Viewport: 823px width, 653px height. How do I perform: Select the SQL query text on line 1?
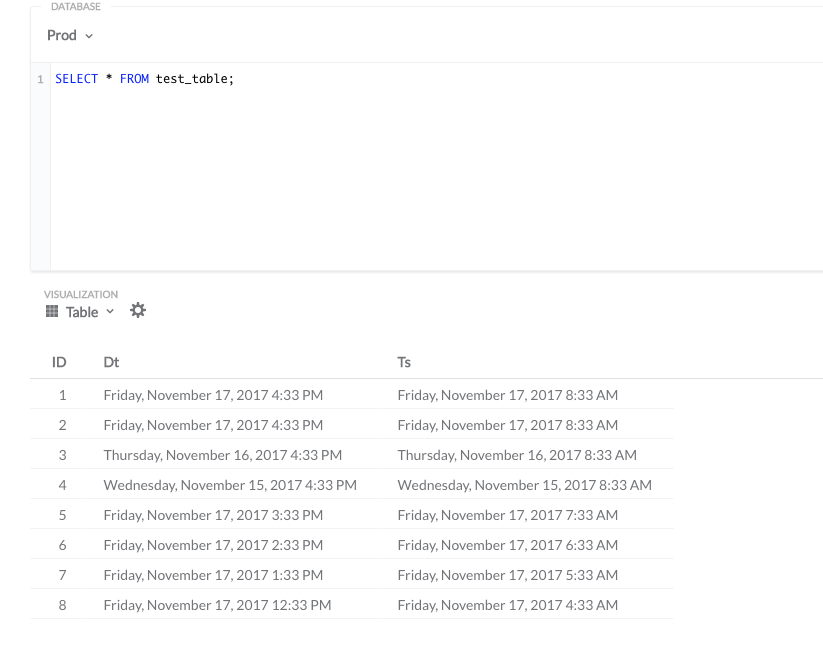(143, 78)
